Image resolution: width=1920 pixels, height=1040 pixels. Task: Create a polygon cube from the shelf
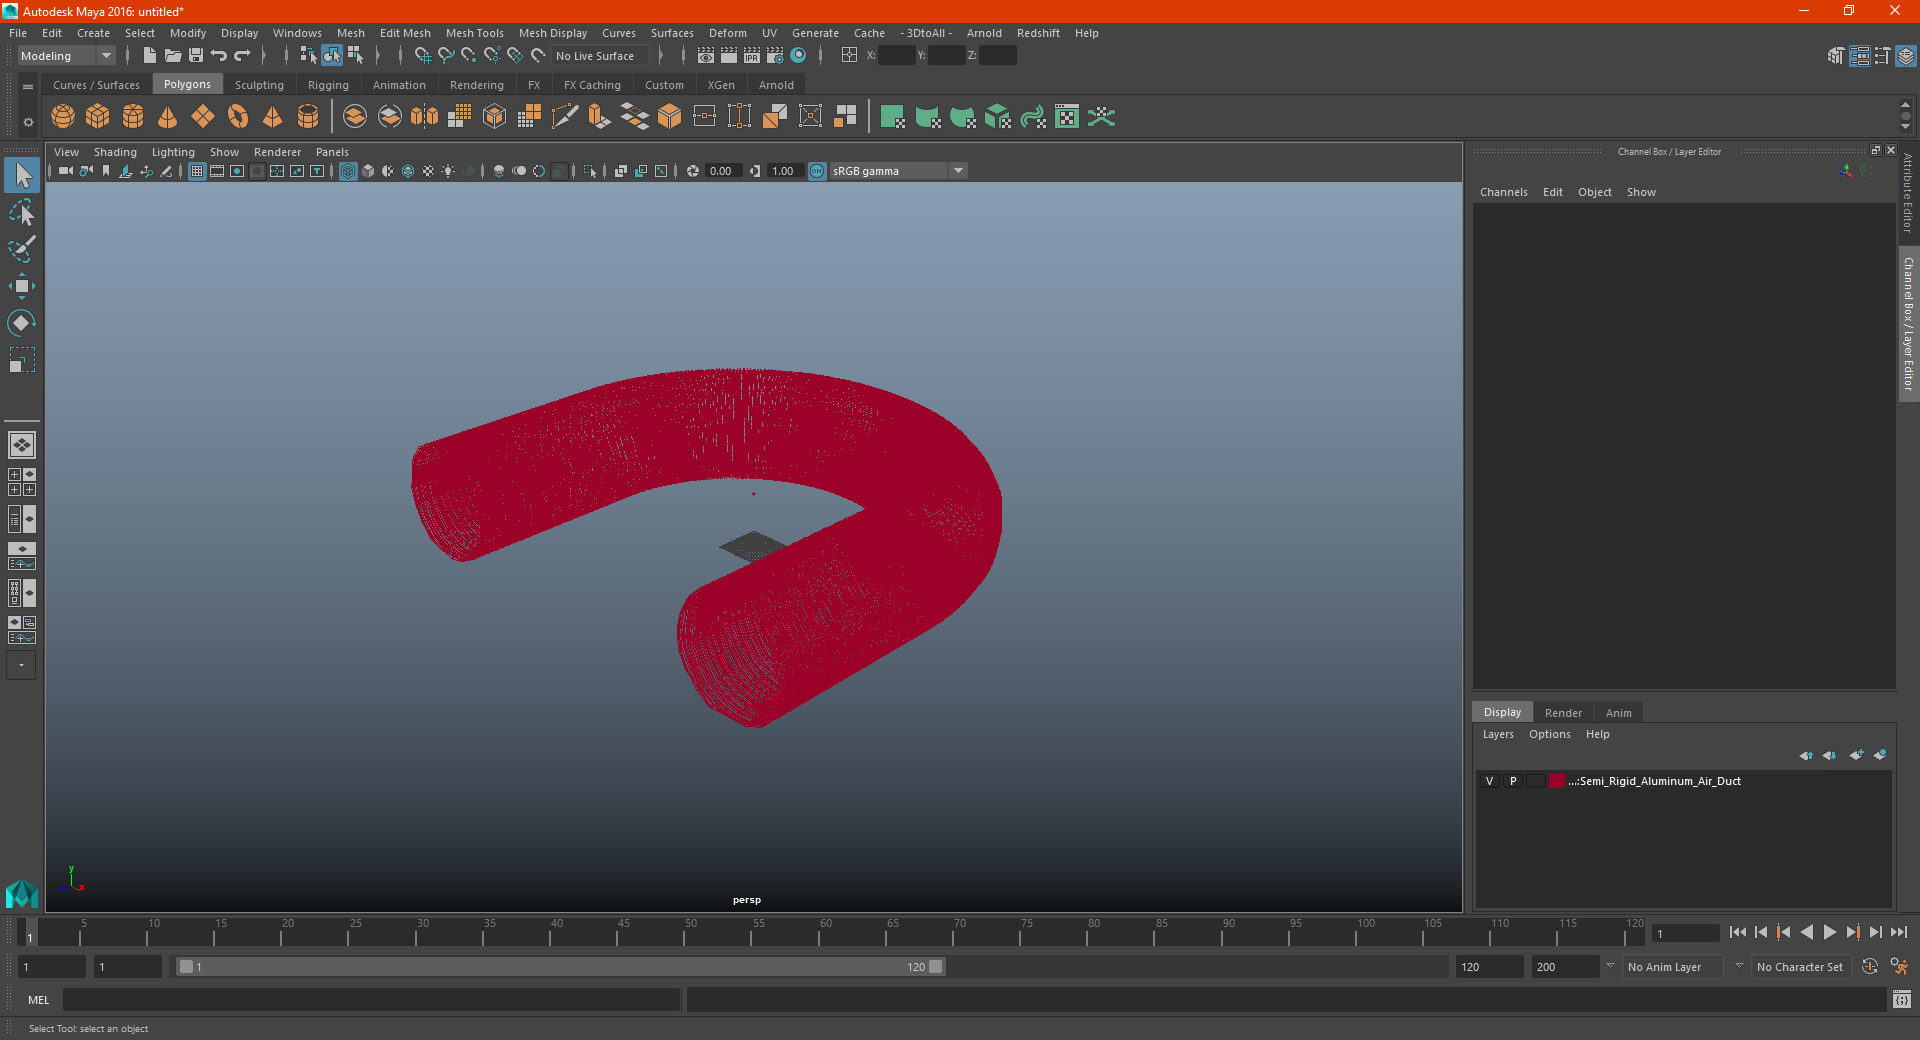pyautogui.click(x=98, y=117)
